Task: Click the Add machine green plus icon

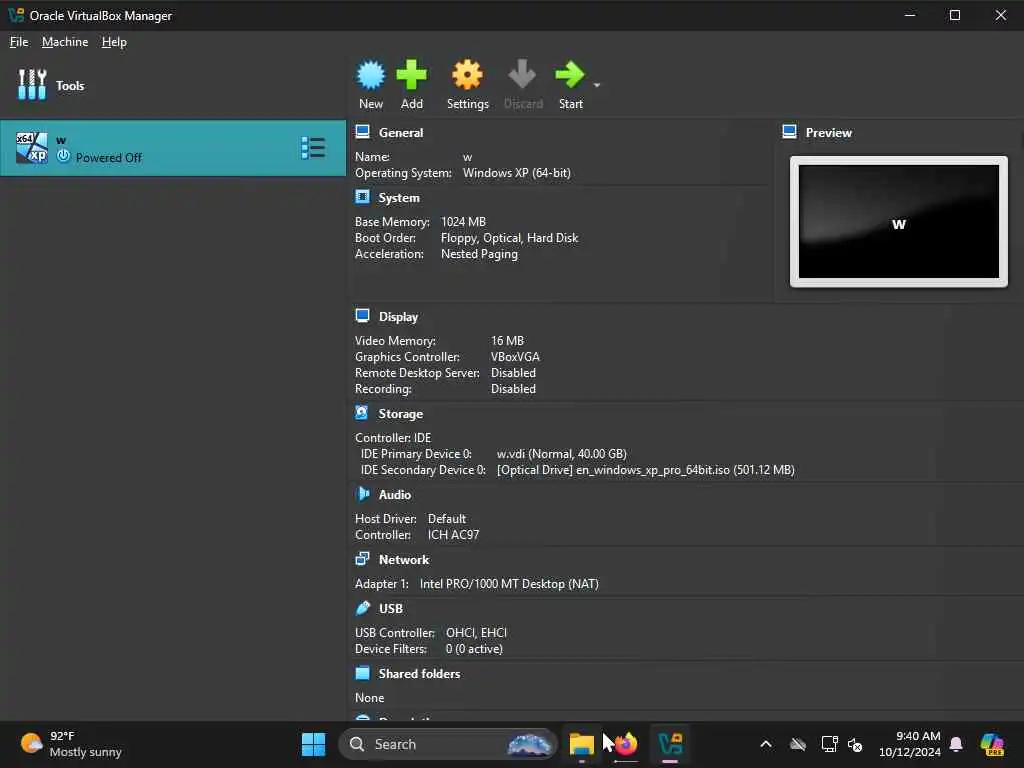Action: coord(411,75)
